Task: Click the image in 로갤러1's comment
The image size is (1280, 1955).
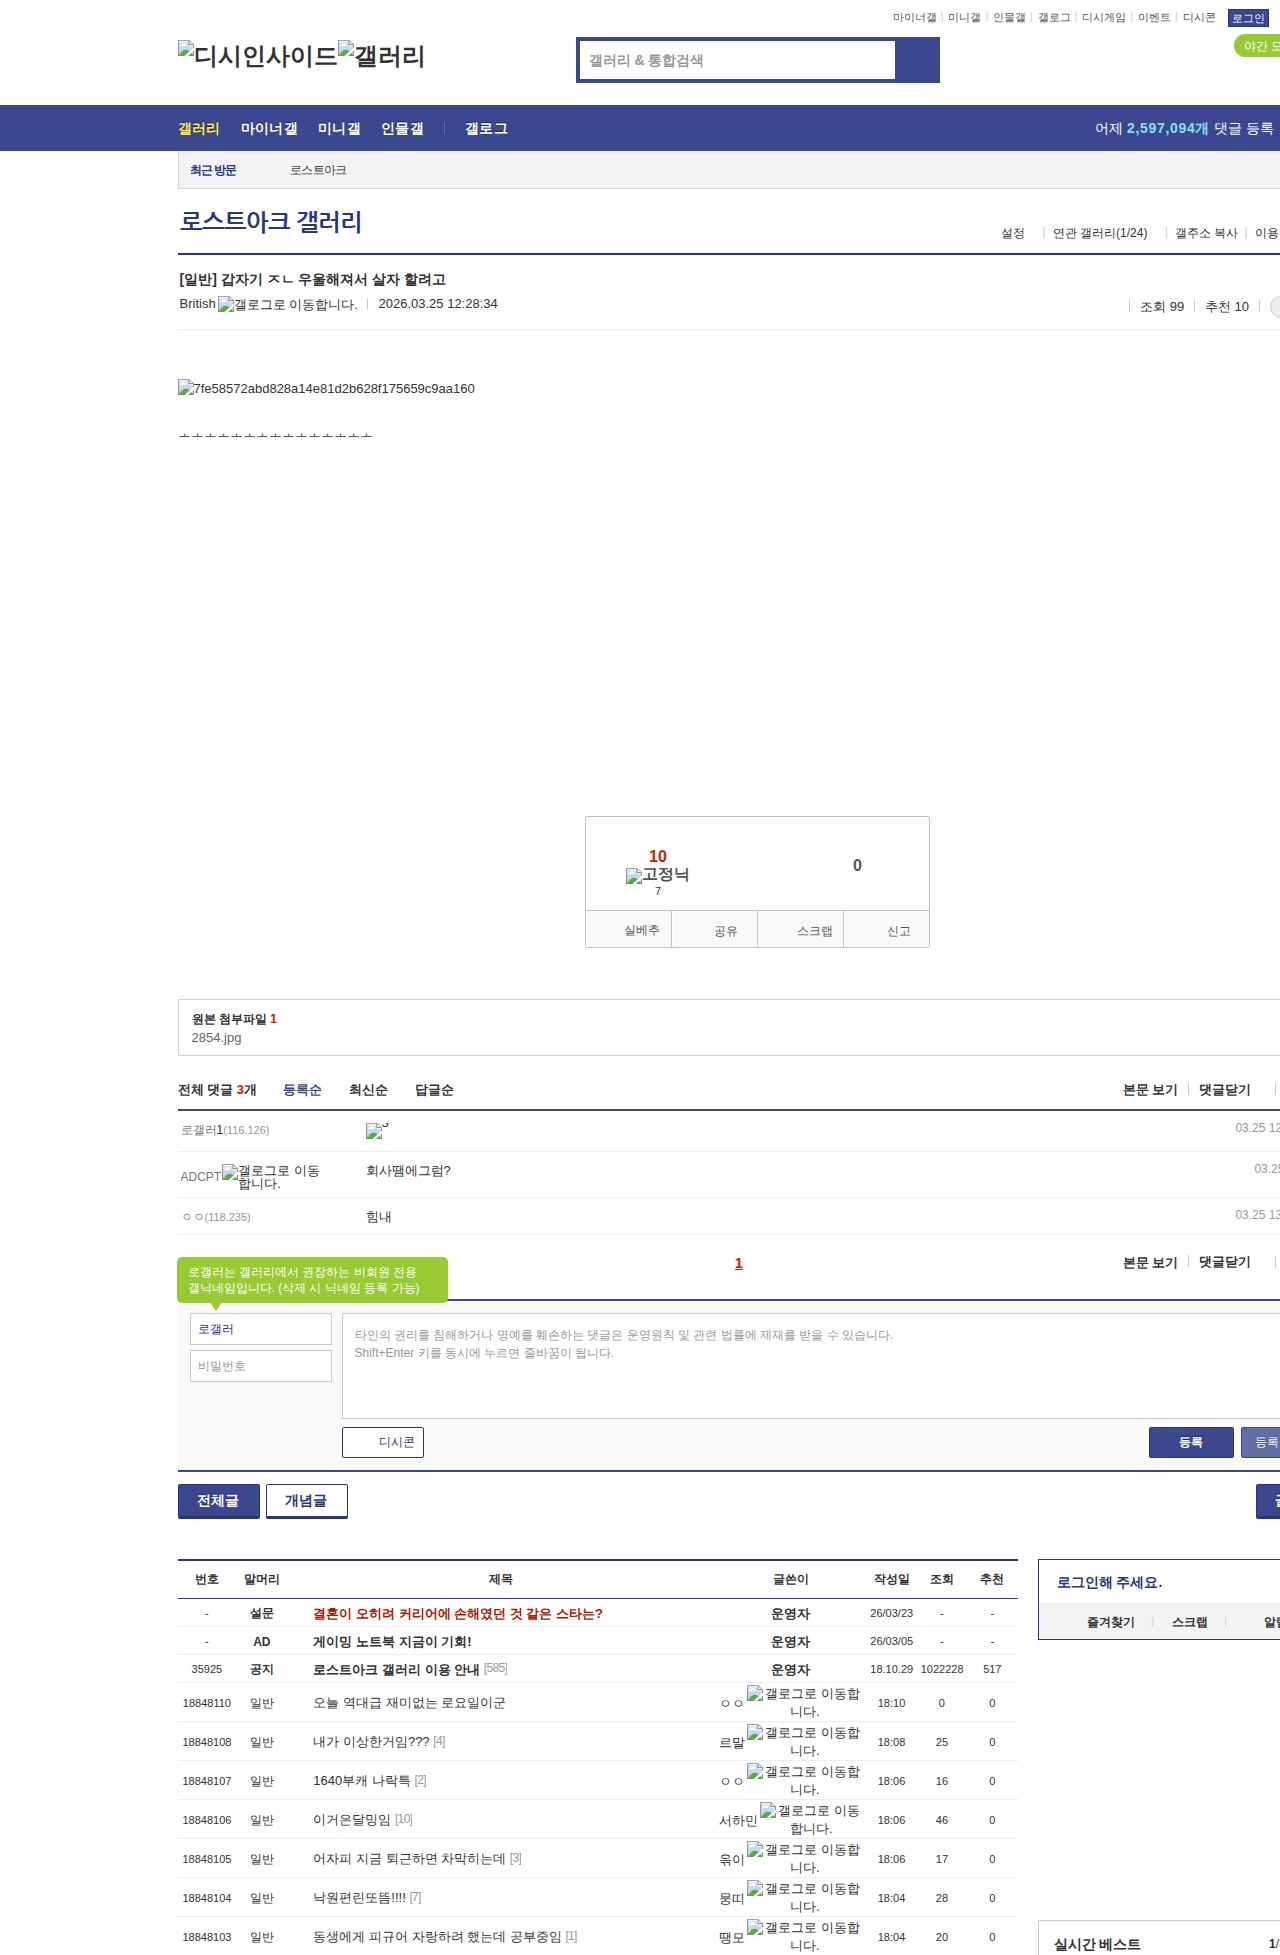Action: coord(376,1130)
